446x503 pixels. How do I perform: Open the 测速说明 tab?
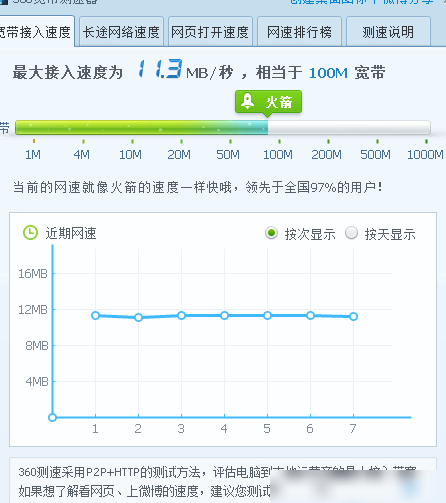coord(388,32)
